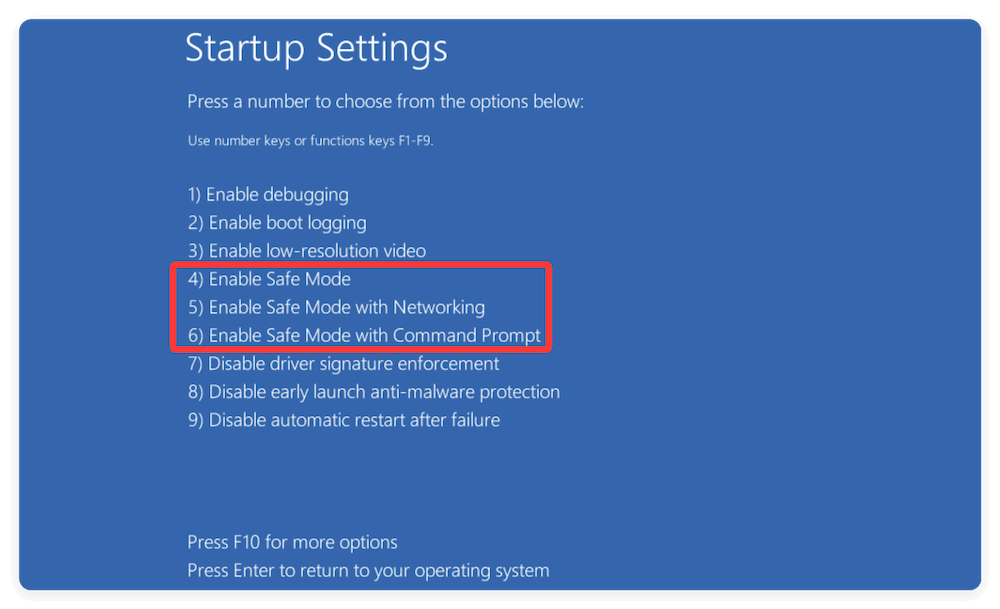Click the '1)' number before Enable debugging
Viewport: 1000px width, 609px height.
click(195, 195)
